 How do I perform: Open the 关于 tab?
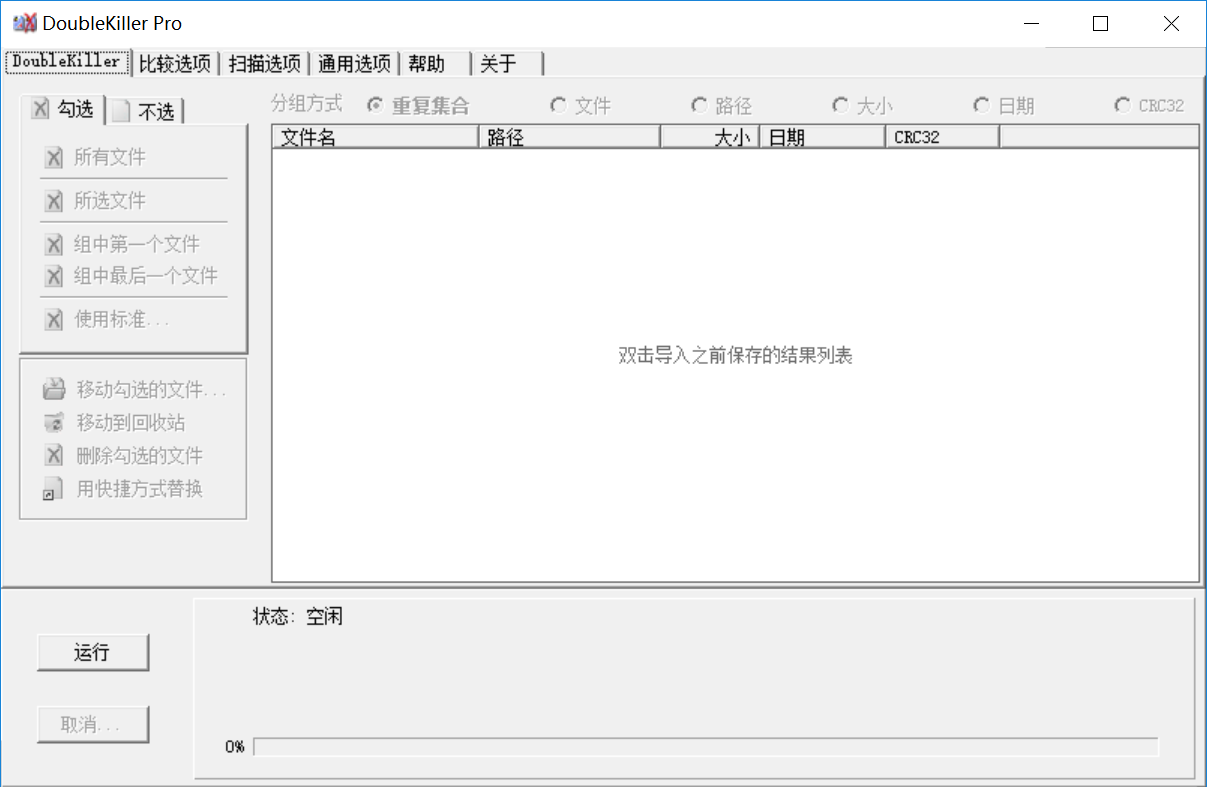coord(508,64)
